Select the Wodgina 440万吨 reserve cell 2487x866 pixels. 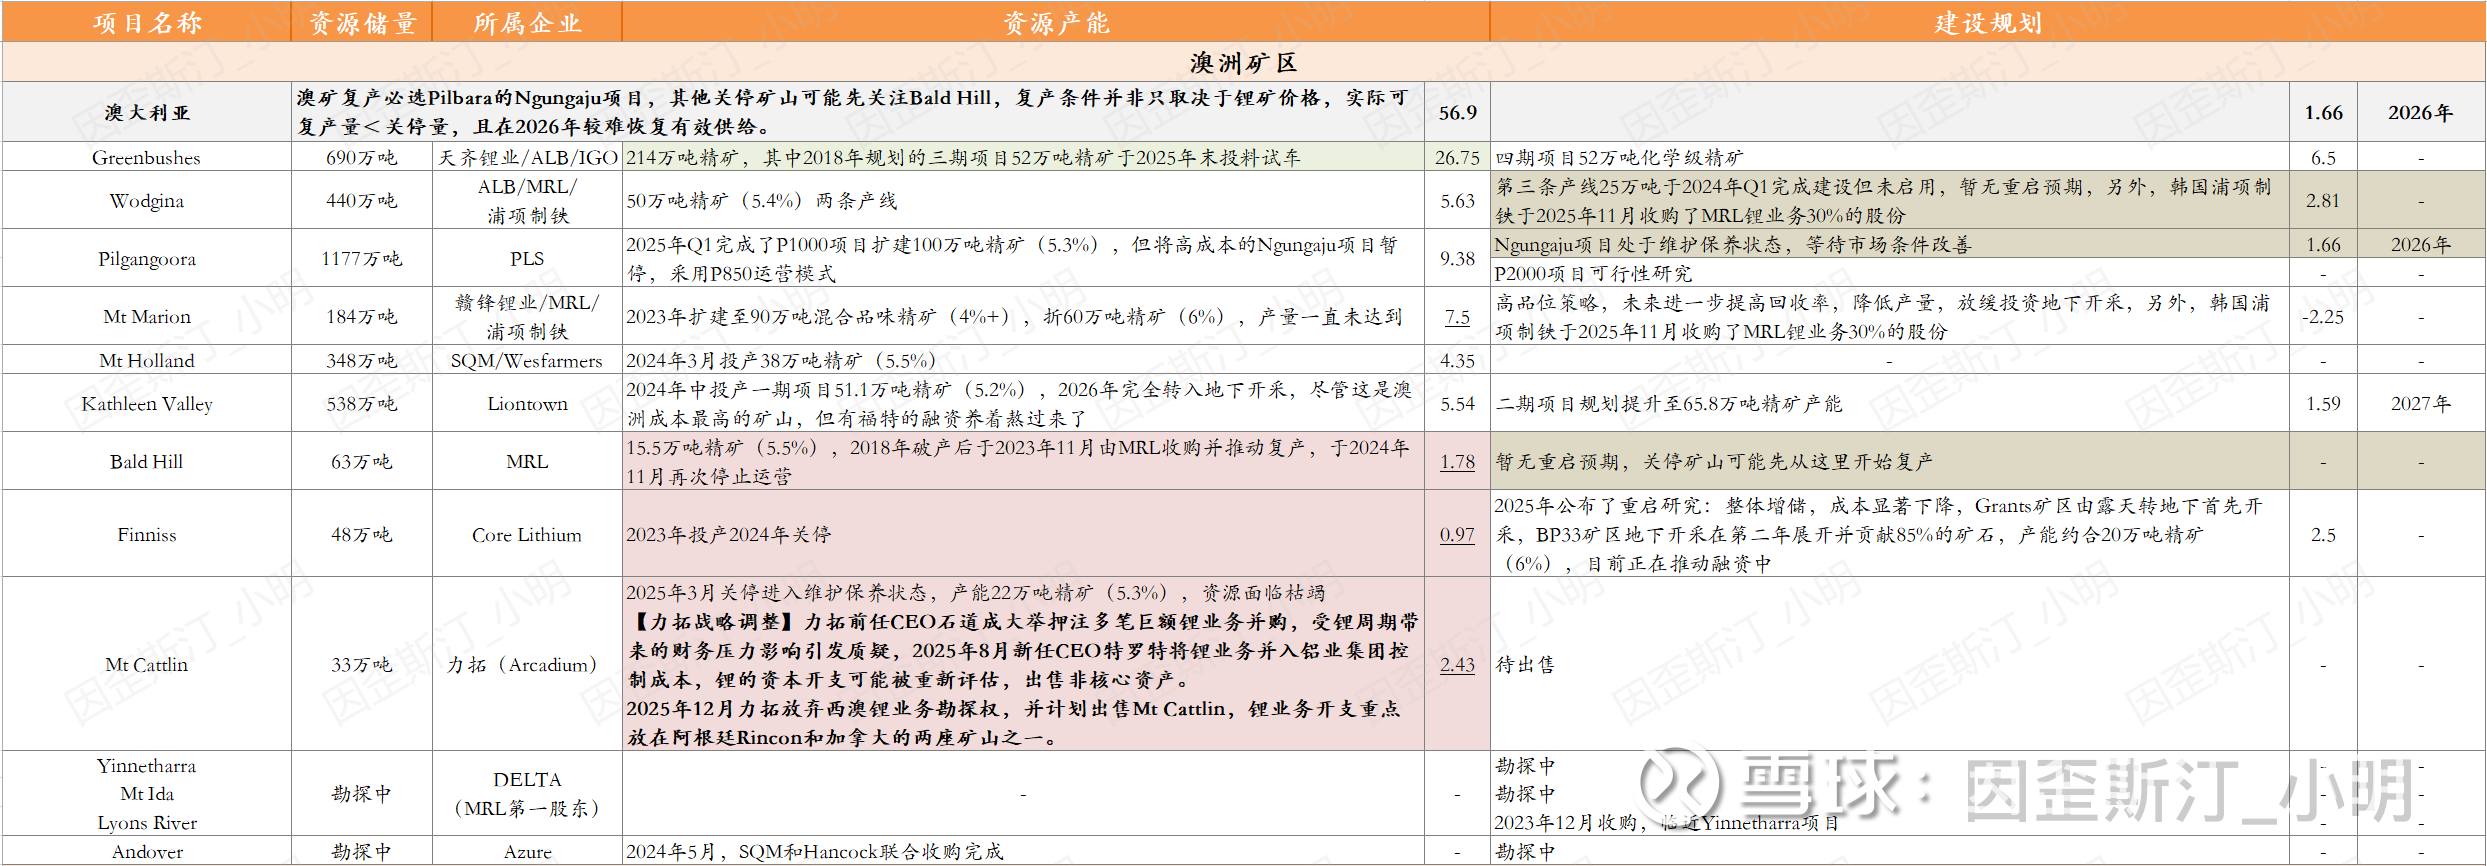pyautogui.click(x=362, y=201)
